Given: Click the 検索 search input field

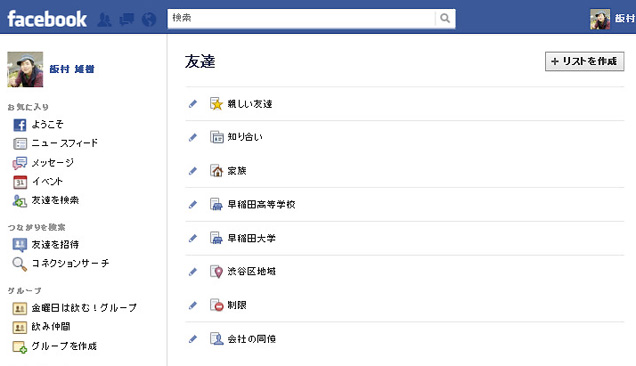Looking at the screenshot, I should pos(301,18).
